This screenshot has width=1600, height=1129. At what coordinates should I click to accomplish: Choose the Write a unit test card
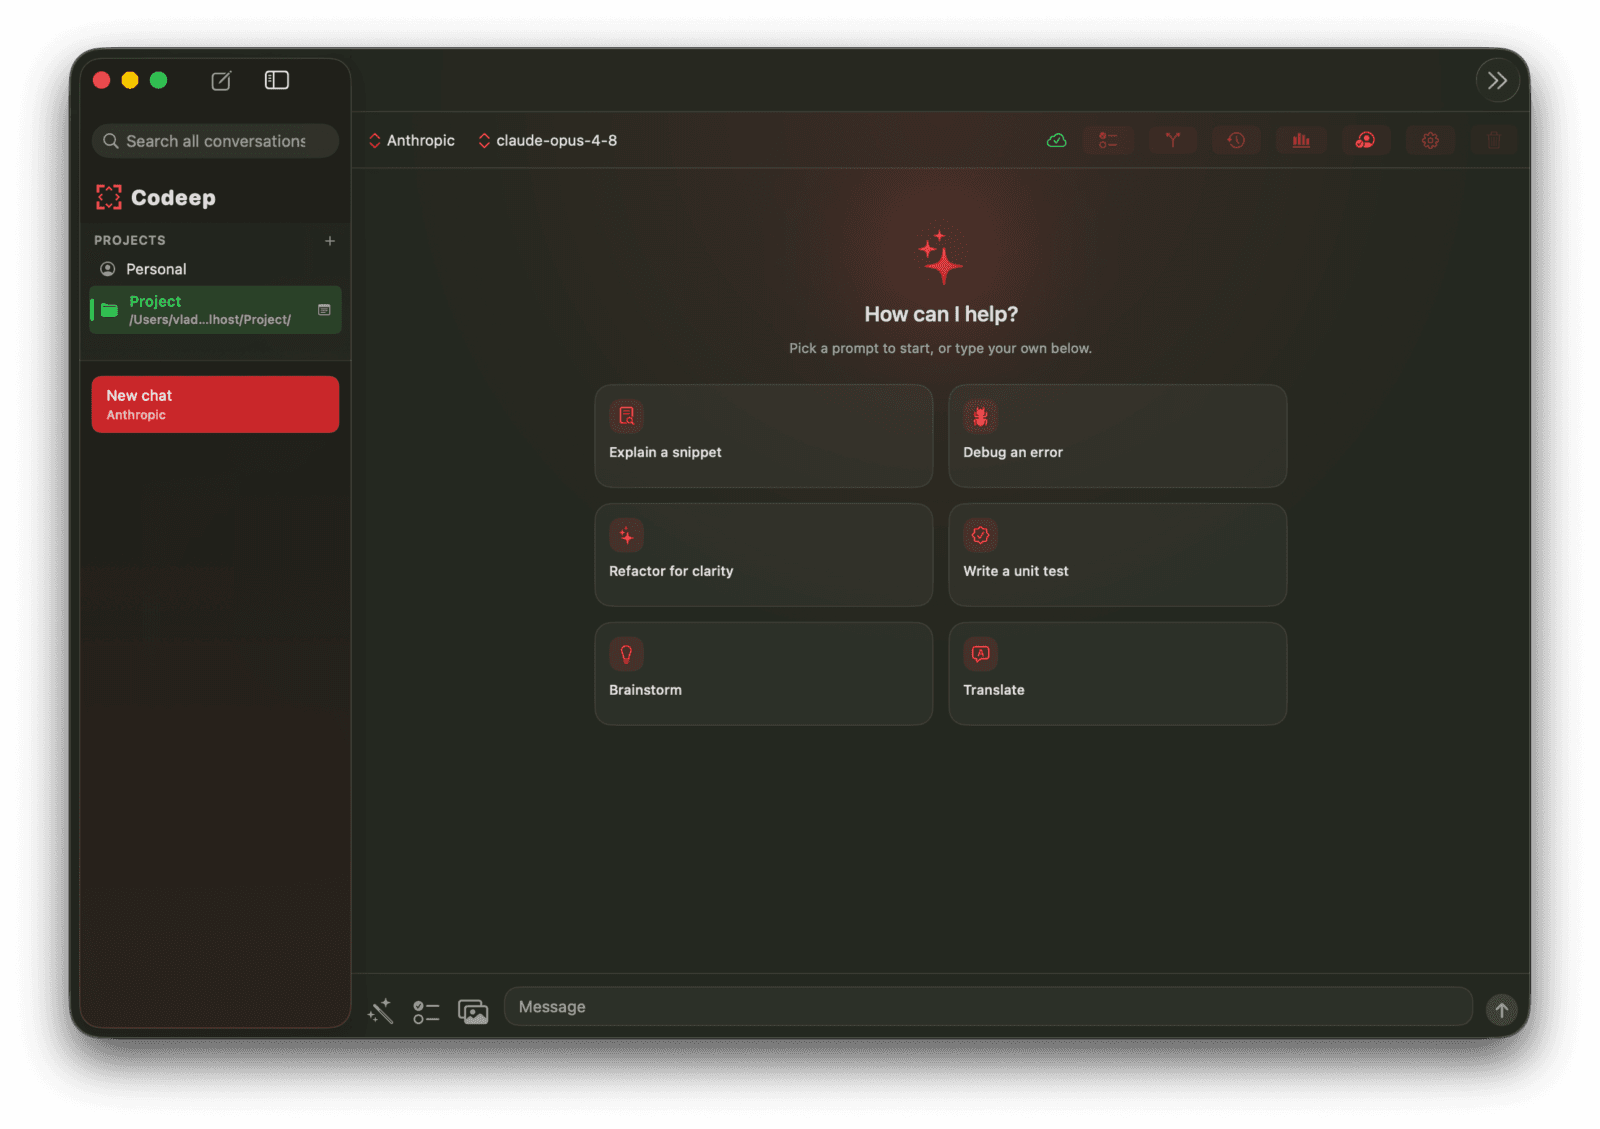click(1117, 555)
